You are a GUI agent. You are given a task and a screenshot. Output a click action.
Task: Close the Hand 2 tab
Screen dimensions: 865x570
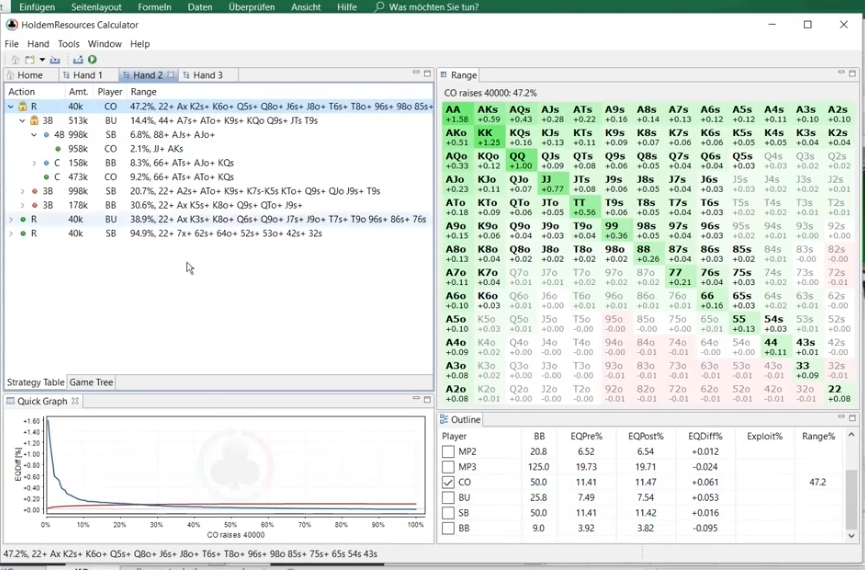tap(170, 75)
